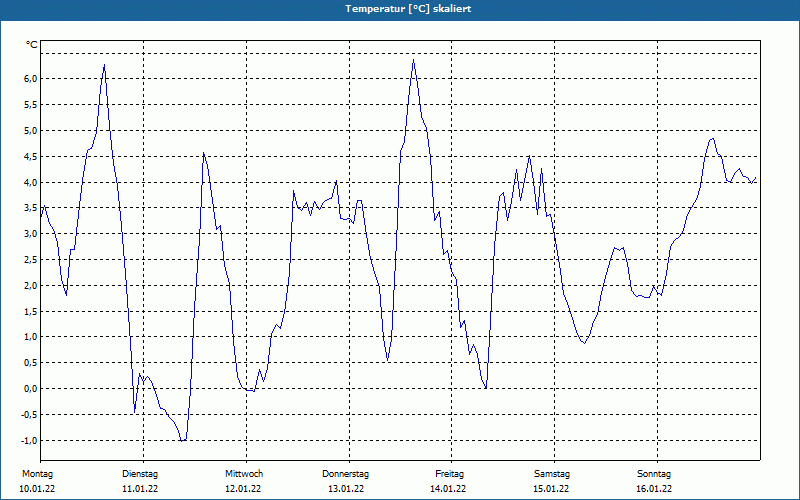Click the Monday temperature peak above 6,0
The width and height of the screenshot is (800, 500).
point(104,65)
